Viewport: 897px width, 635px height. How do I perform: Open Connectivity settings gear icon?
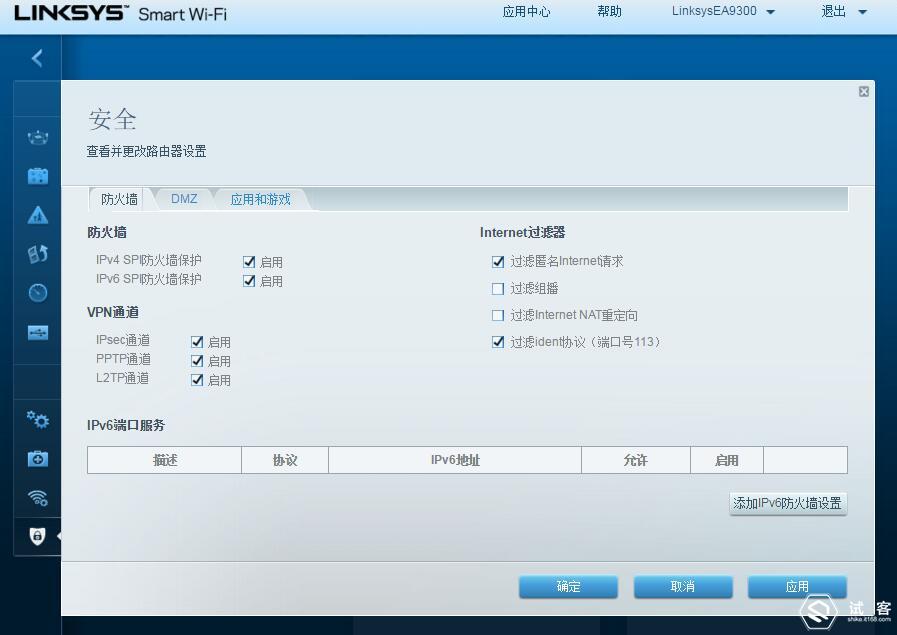(x=37, y=421)
